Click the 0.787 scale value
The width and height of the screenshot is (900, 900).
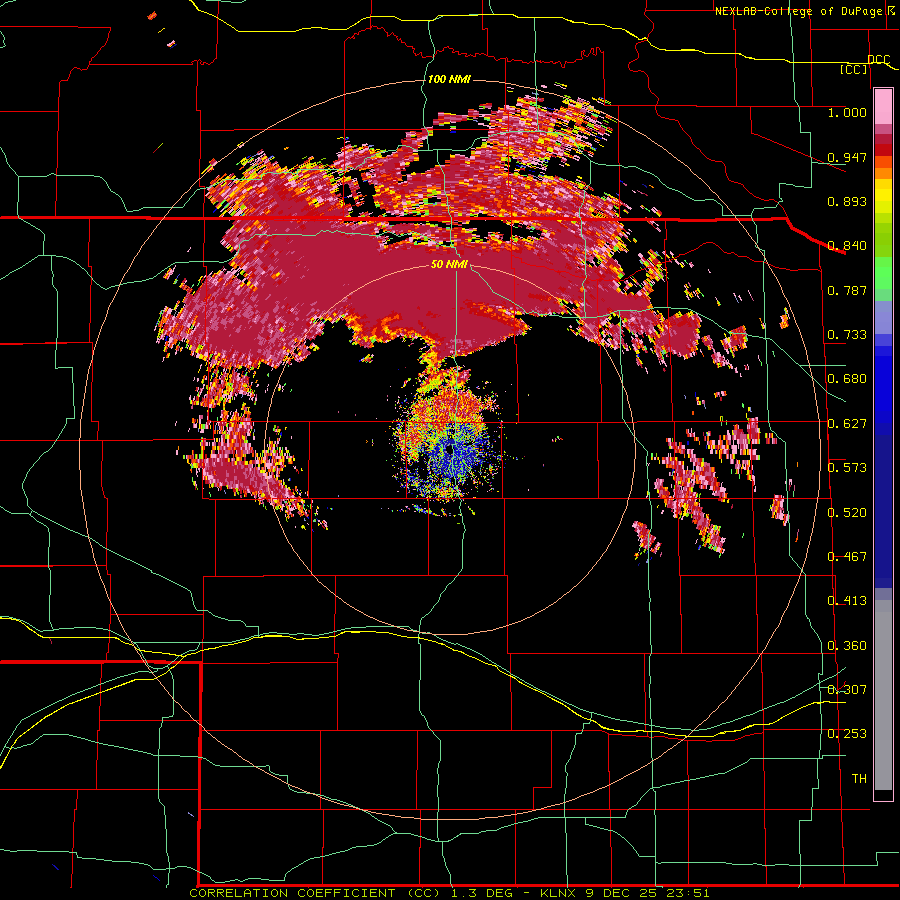click(847, 290)
